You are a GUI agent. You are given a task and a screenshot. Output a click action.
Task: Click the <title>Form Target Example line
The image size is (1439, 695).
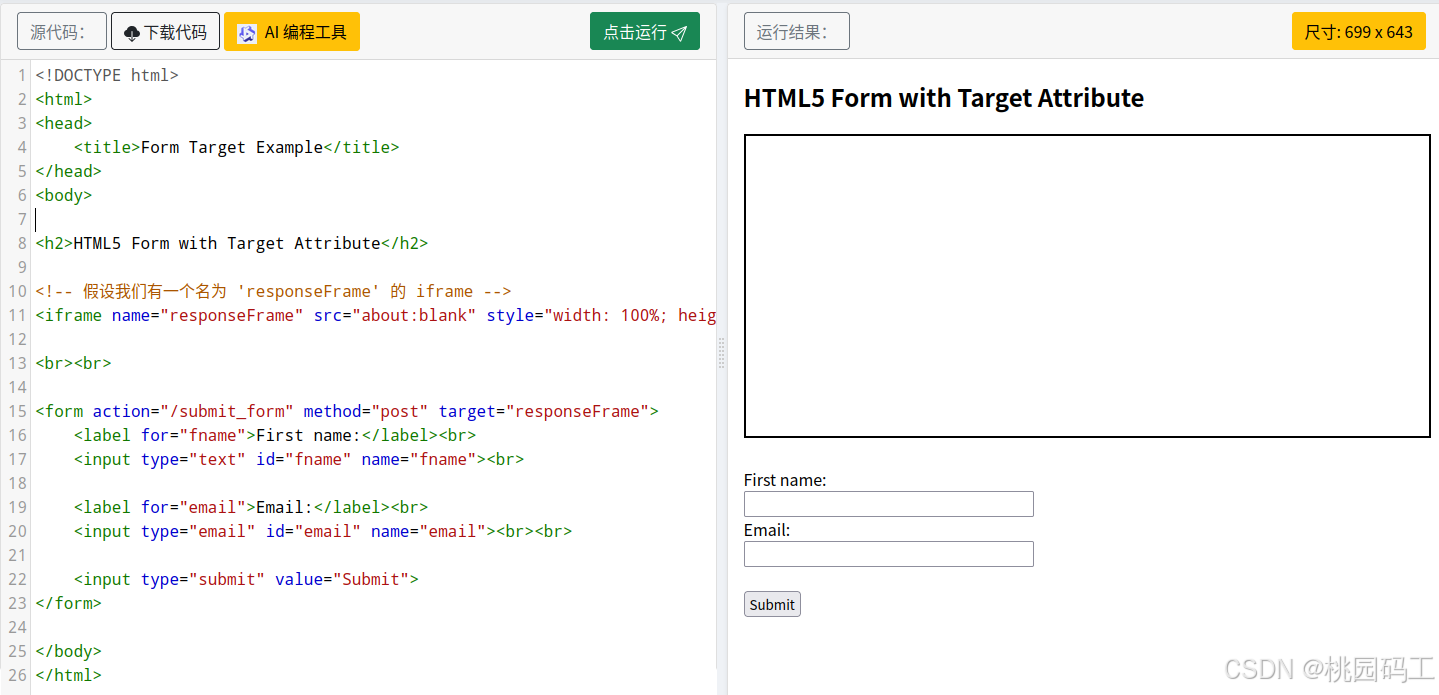click(x=236, y=147)
